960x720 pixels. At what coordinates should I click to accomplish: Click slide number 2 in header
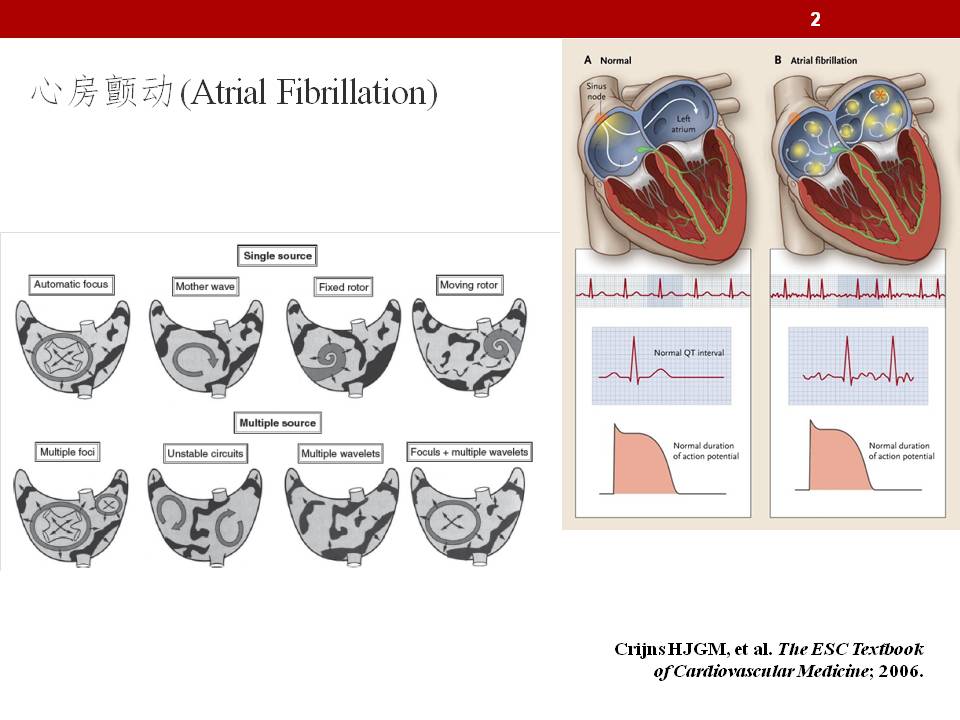(815, 19)
